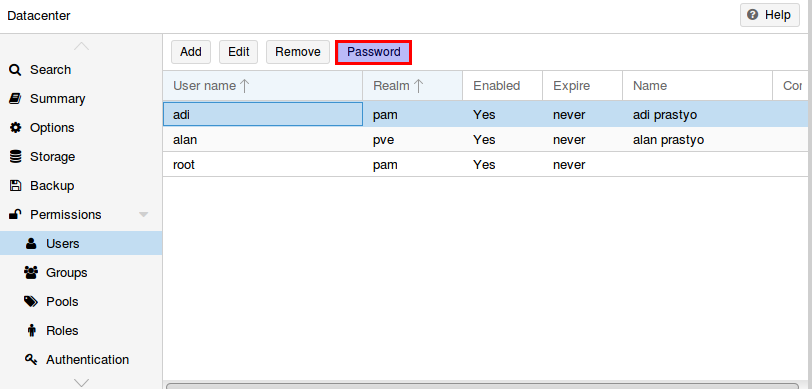The image size is (812, 389).
Task: Select the user row 'root'
Action: (485, 165)
